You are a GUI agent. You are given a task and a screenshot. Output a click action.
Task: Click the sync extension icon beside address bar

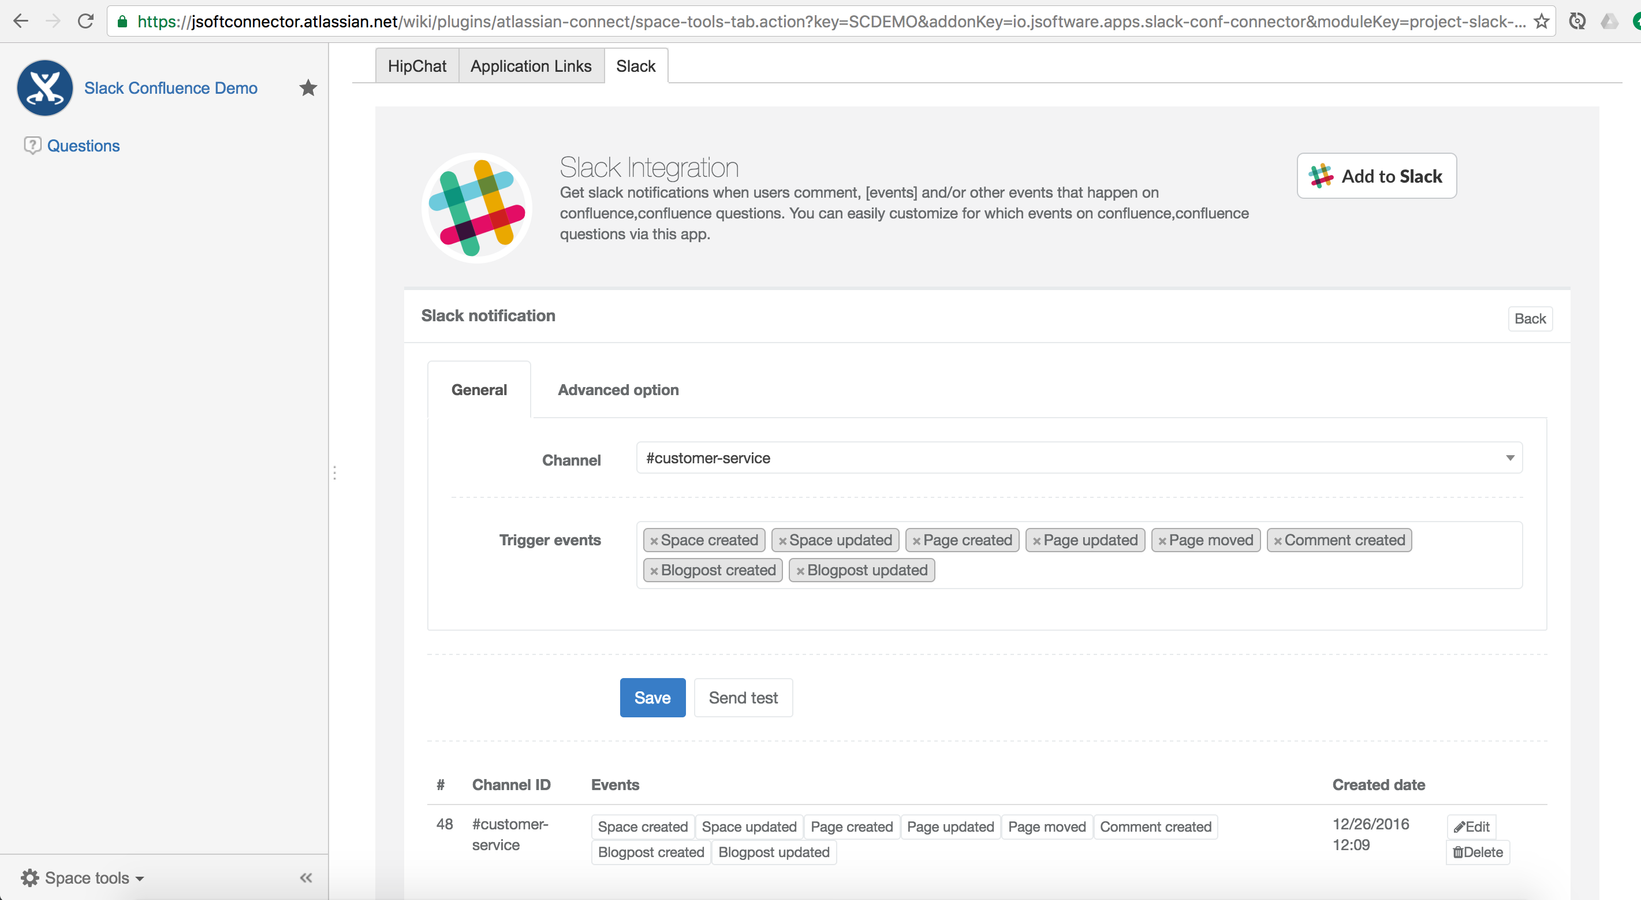tap(1577, 21)
